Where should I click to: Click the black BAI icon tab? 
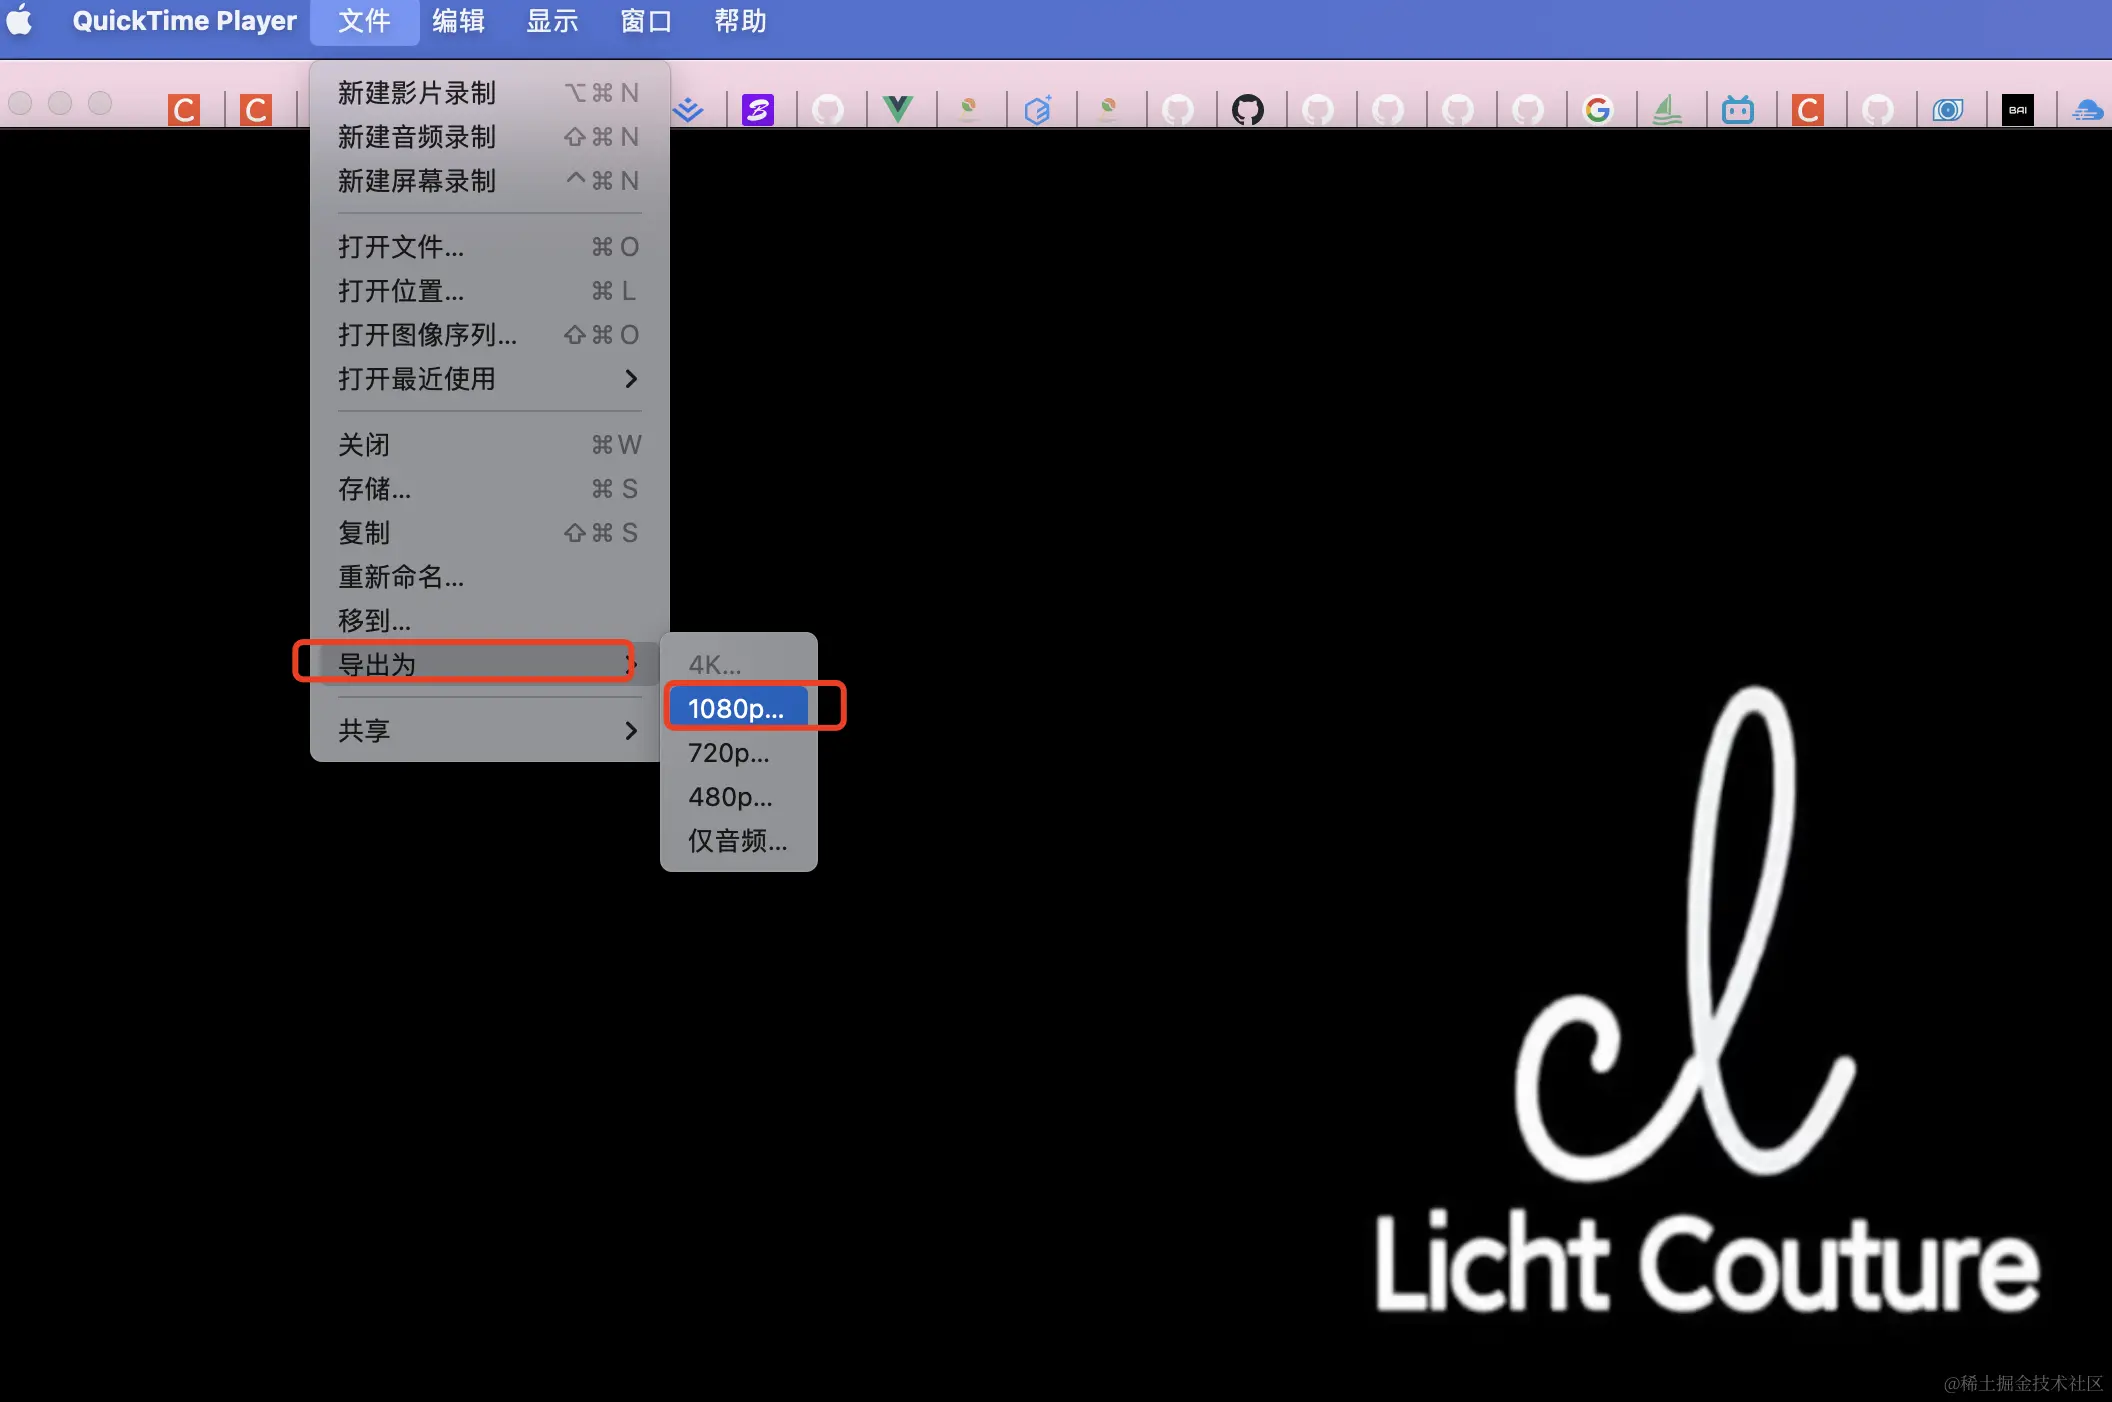click(x=2017, y=109)
